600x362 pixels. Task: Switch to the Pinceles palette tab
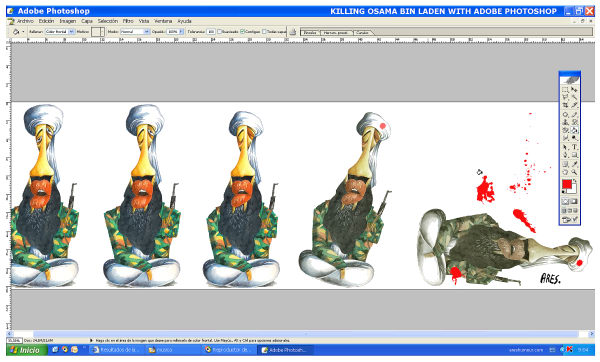coord(310,33)
